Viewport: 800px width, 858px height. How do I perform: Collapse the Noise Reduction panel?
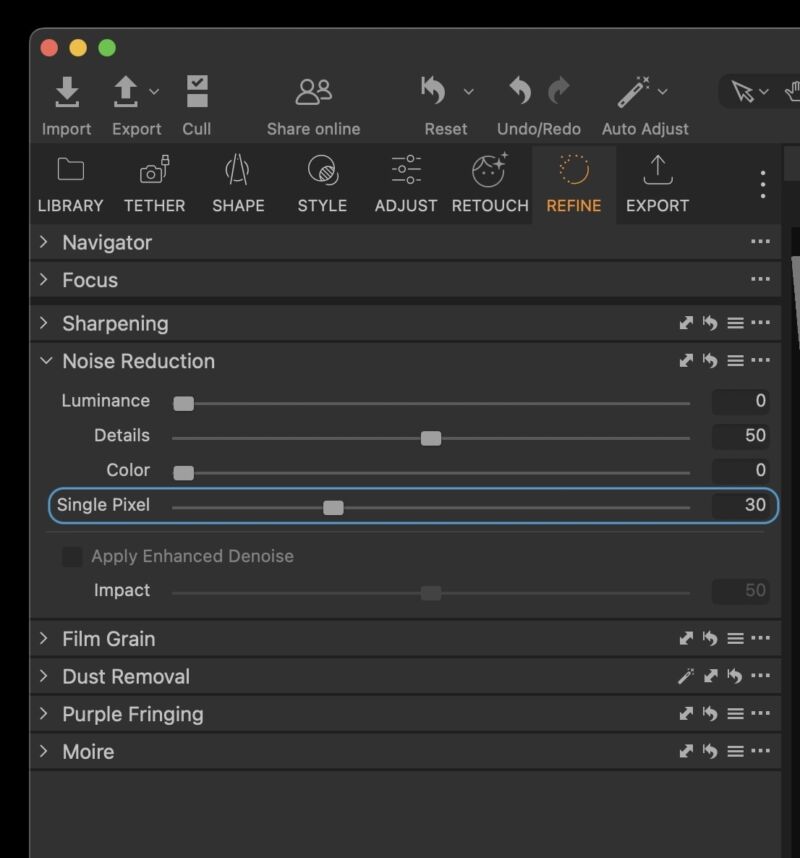tap(46, 361)
